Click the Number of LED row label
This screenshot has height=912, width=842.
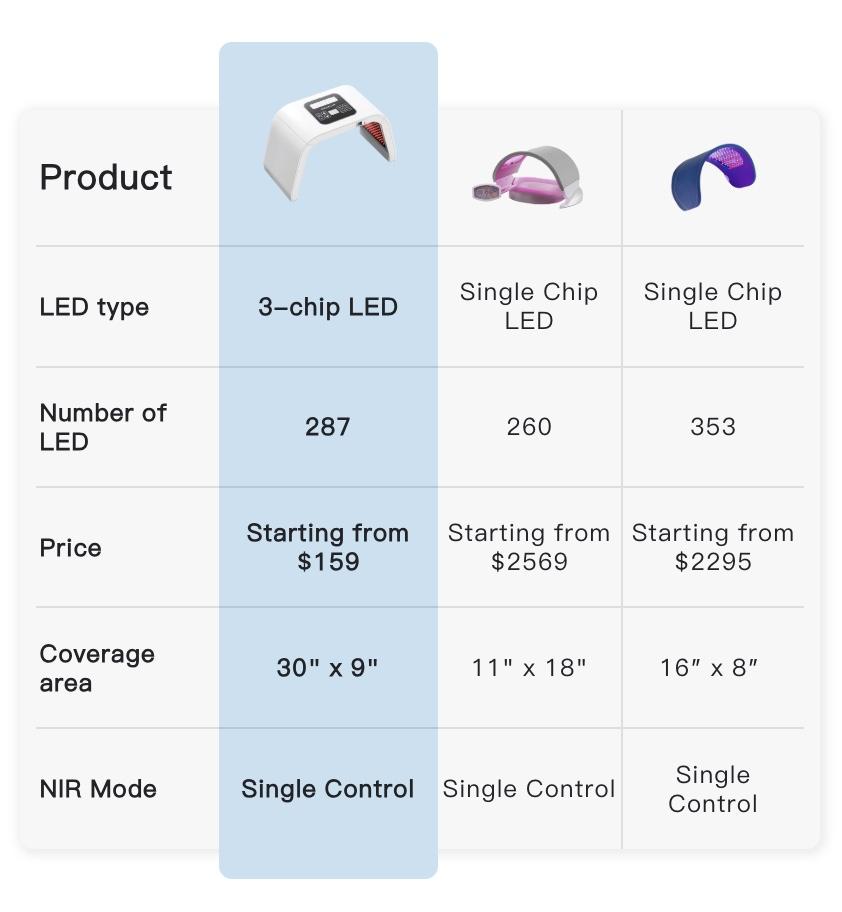pyautogui.click(x=103, y=427)
